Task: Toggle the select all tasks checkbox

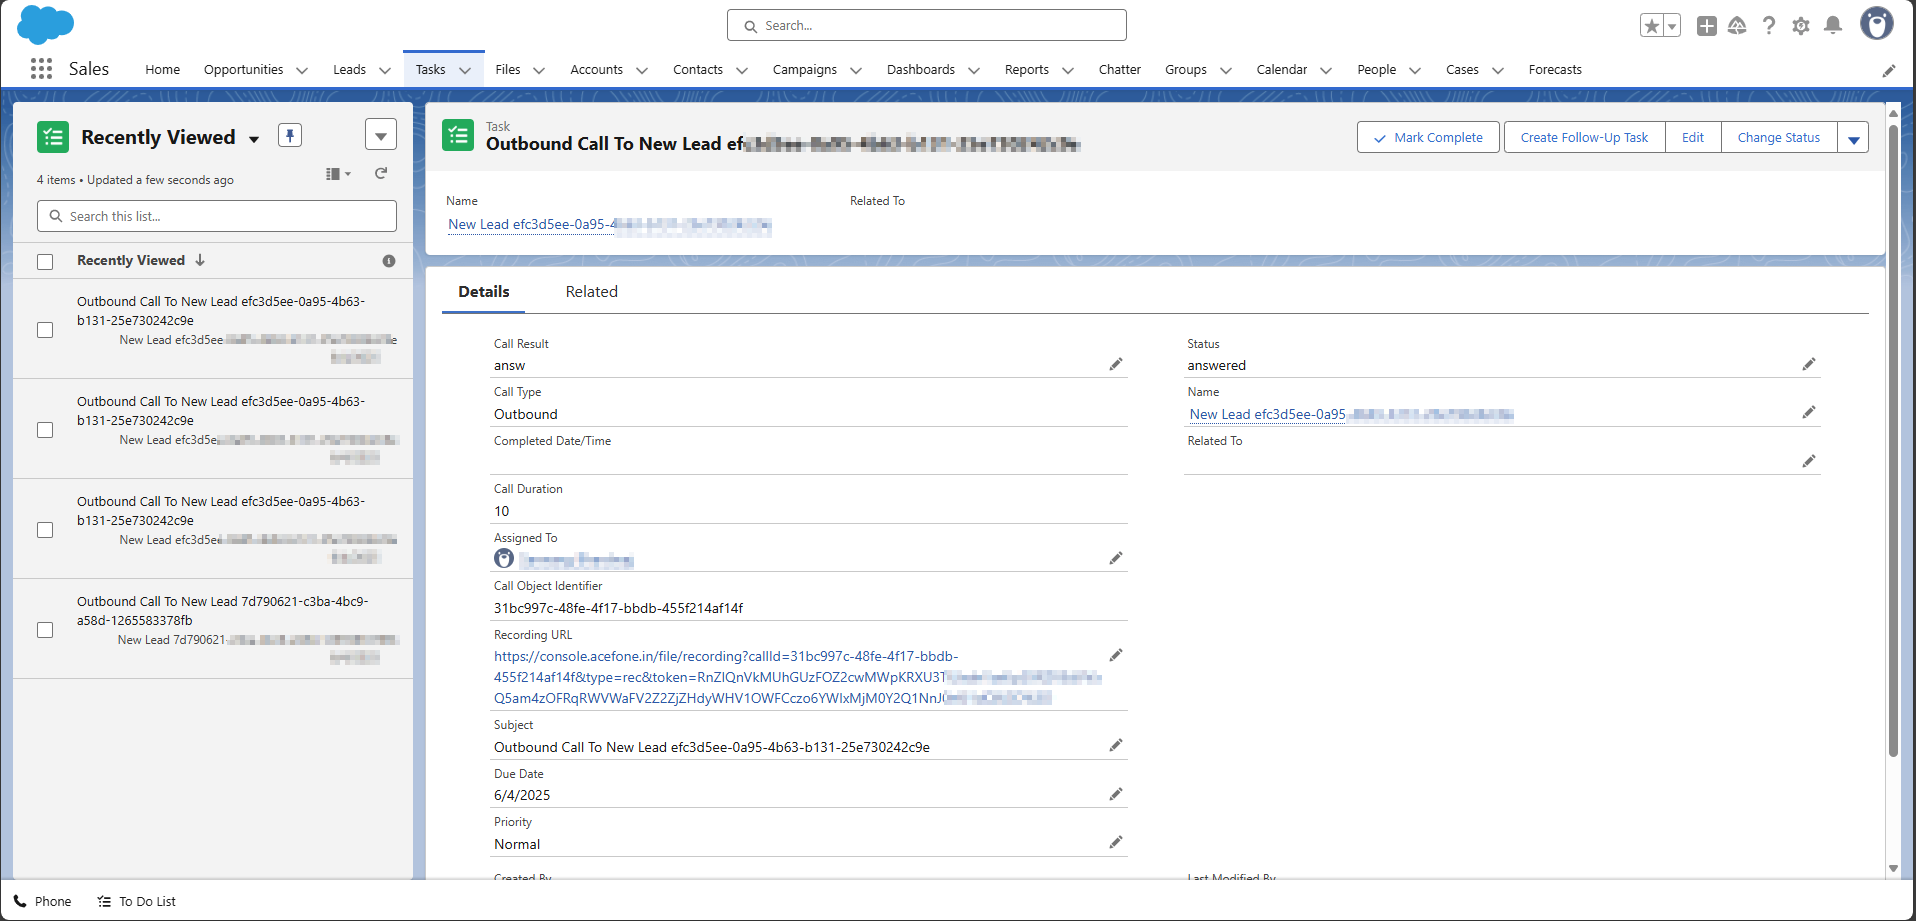Action: click(45, 262)
